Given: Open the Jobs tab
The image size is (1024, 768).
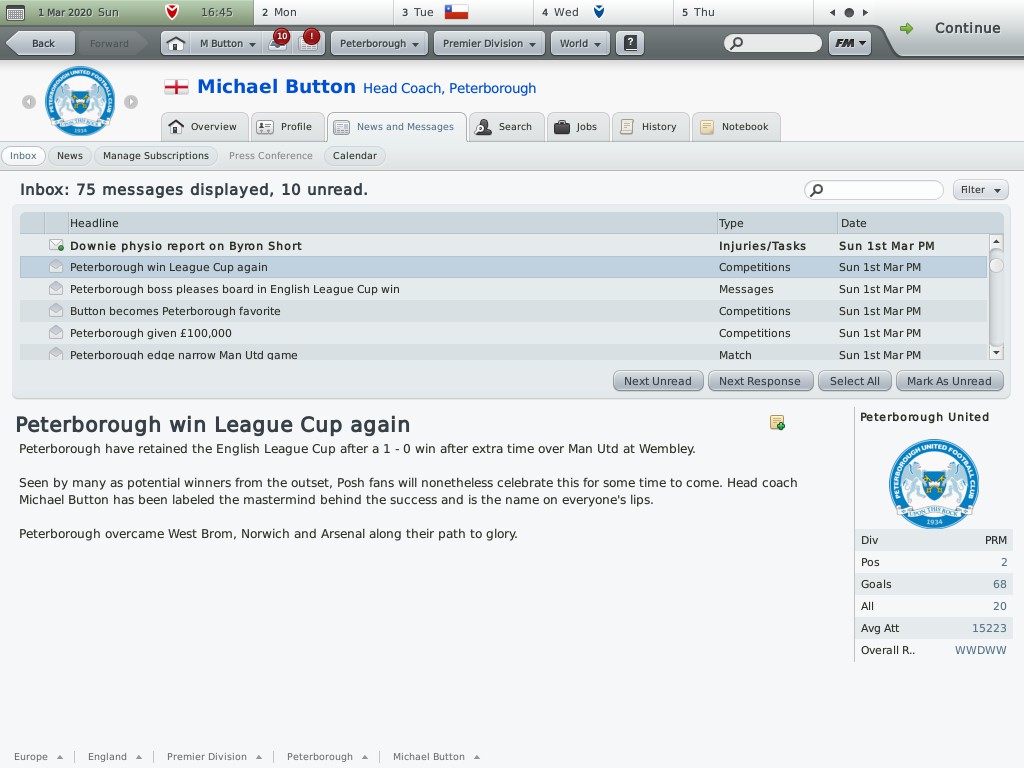Looking at the screenshot, I should (x=577, y=127).
